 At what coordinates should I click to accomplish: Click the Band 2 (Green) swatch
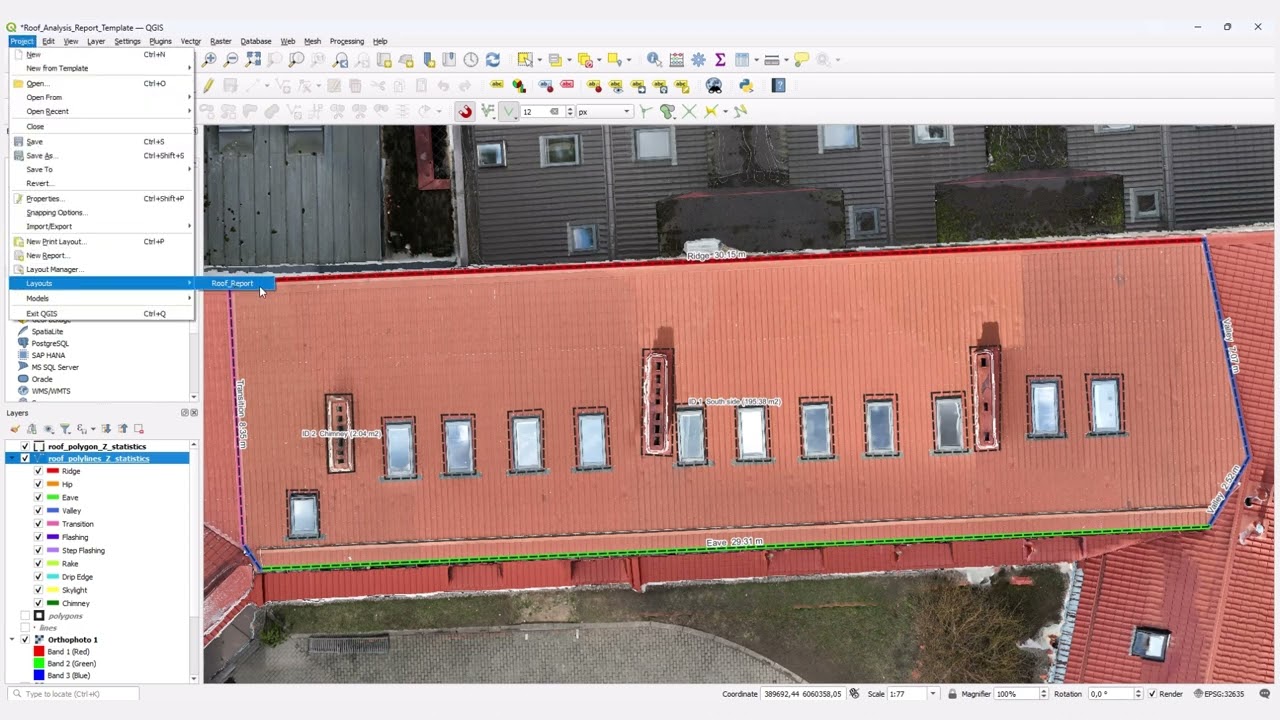(39, 663)
